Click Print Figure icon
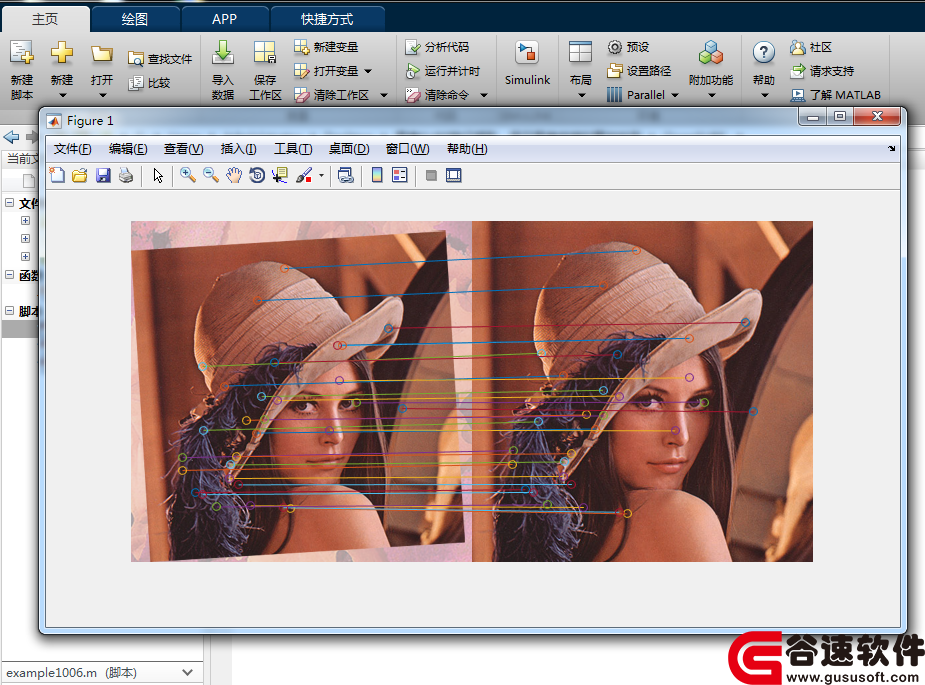This screenshot has height=685, width=925. pos(126,175)
